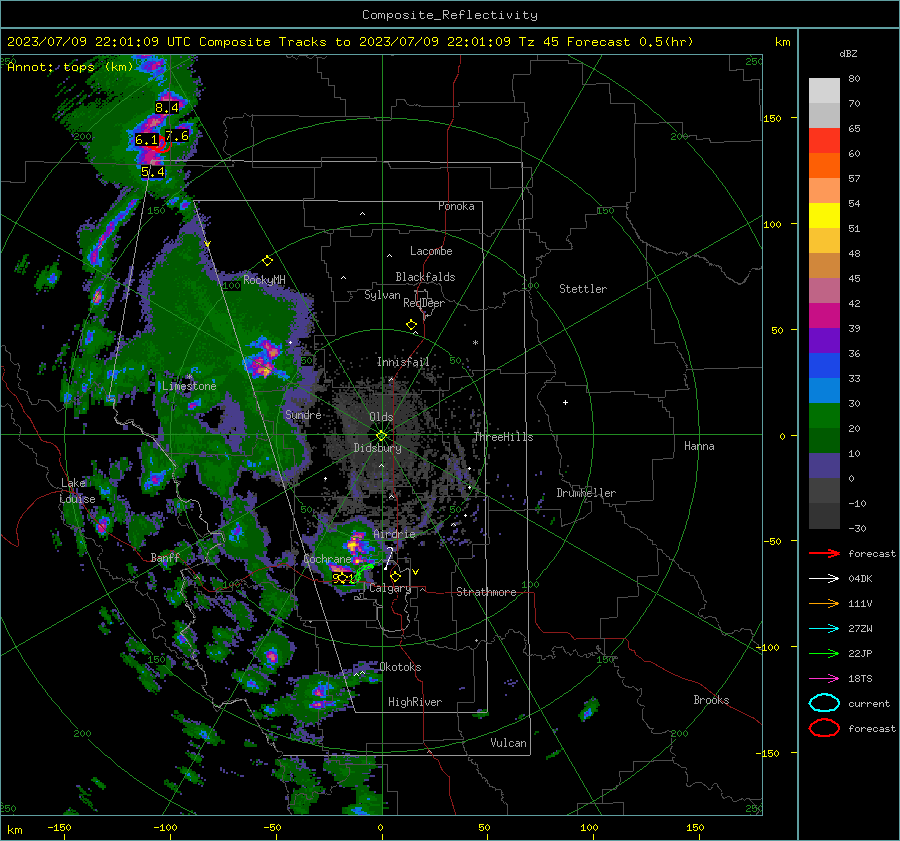Click the Ponoka city label
Screen dimensions: 900x841
click(x=456, y=206)
